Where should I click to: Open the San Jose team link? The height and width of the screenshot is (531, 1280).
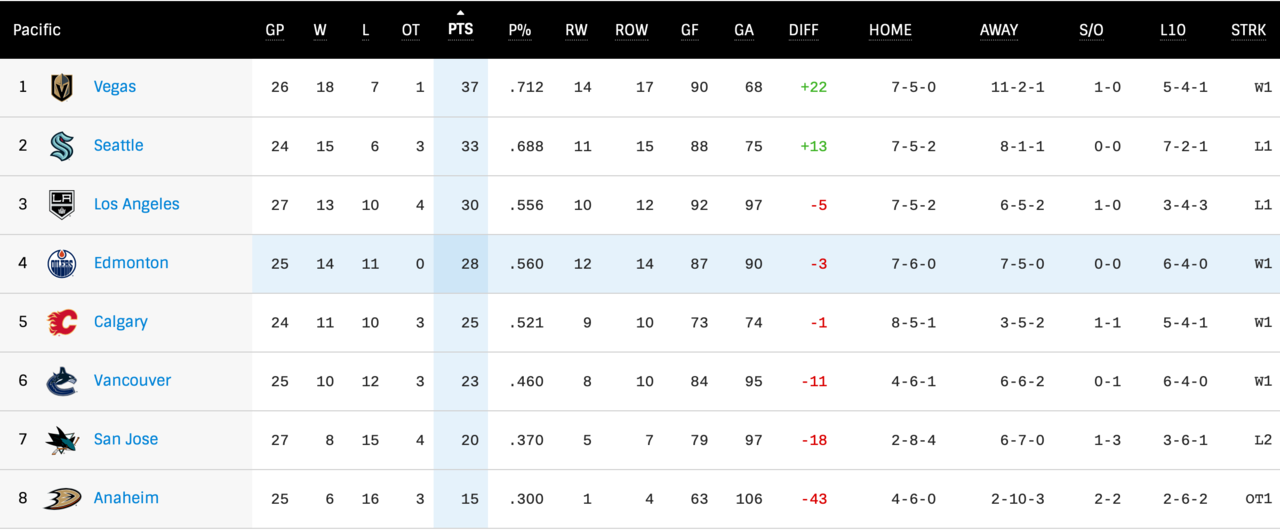tap(126, 439)
